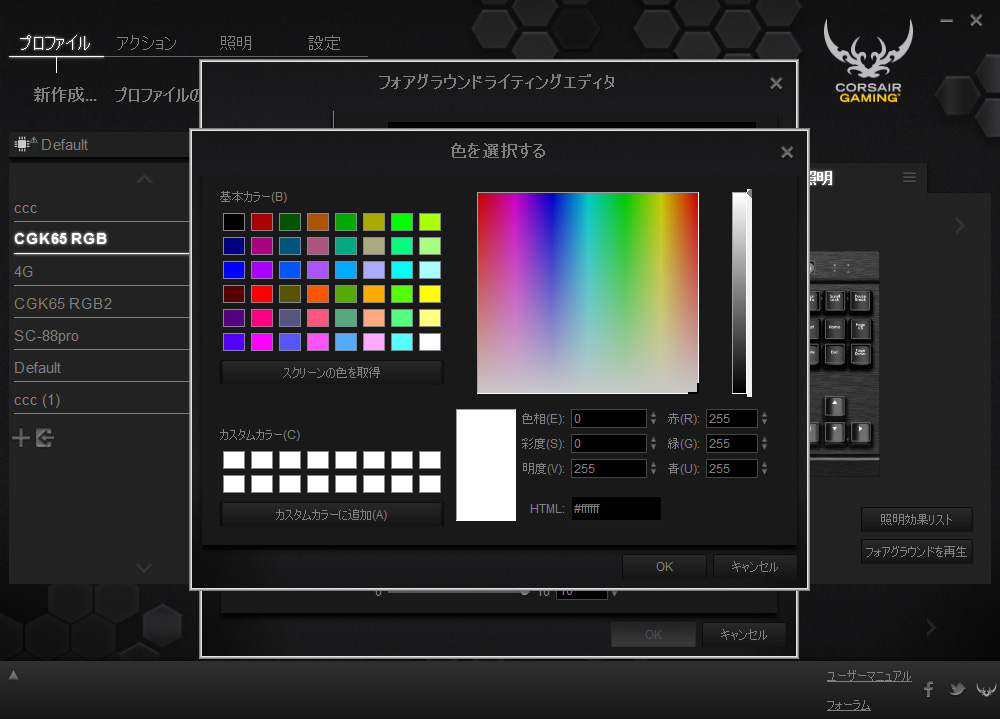This screenshot has height=719, width=1000.
Task: Select the 4G profile
Action: coord(101,271)
